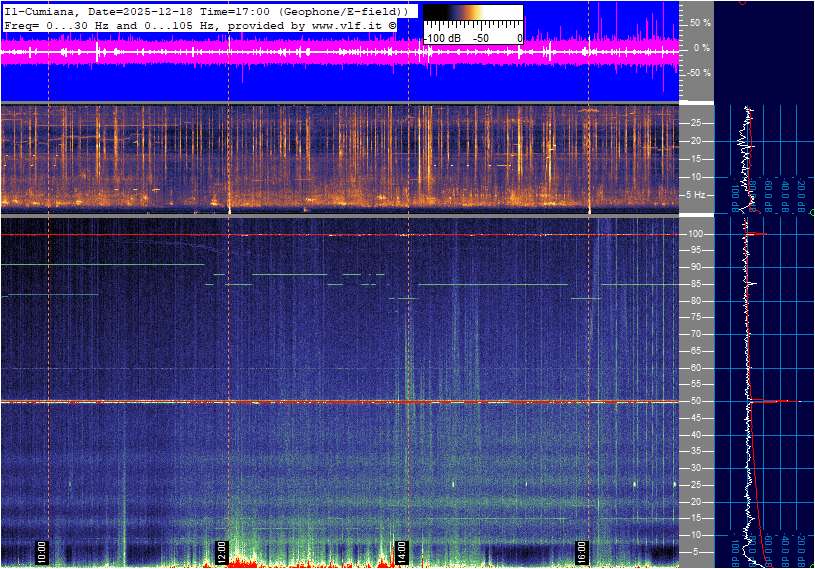The height and width of the screenshot is (569, 815).
Task: Click the -50 % amplitude axis label
Action: [698, 73]
